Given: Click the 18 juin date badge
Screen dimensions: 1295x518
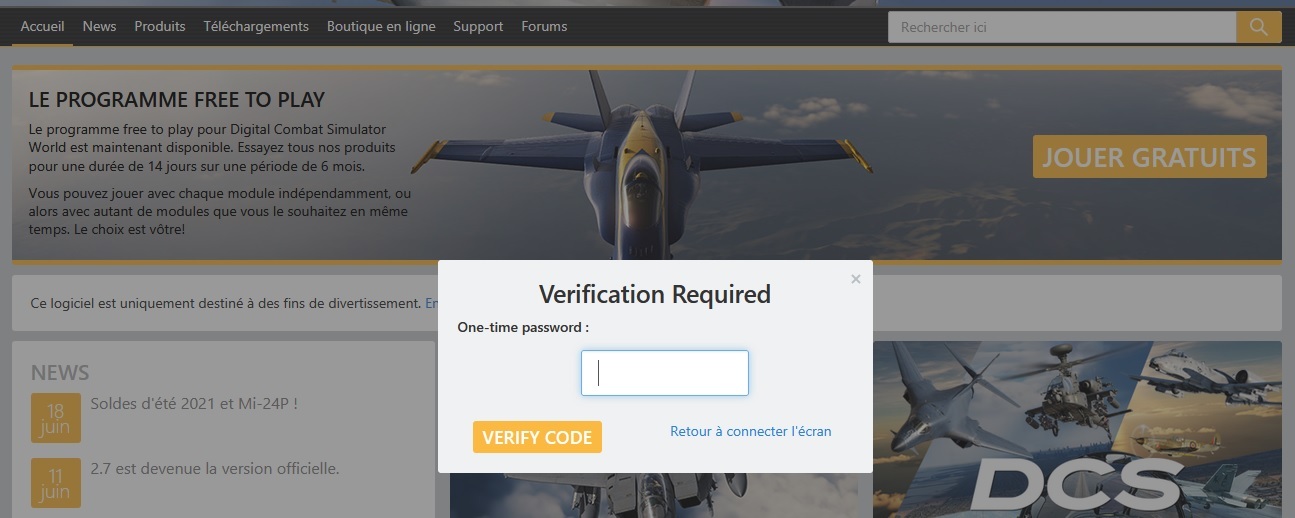Looking at the screenshot, I should (56, 418).
